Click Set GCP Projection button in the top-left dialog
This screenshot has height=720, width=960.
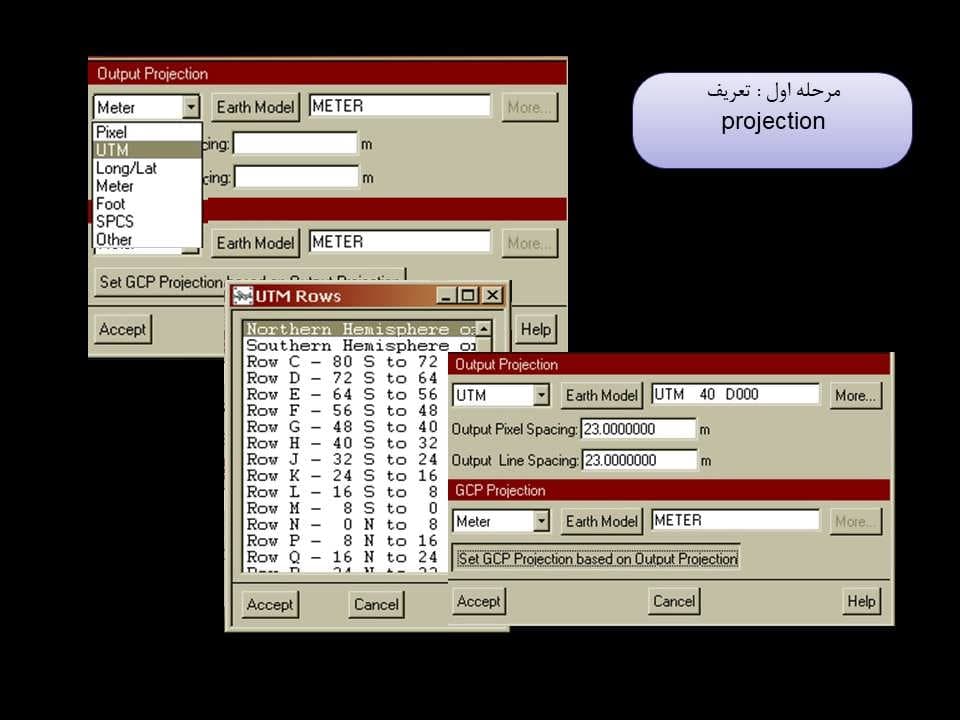tap(160, 282)
